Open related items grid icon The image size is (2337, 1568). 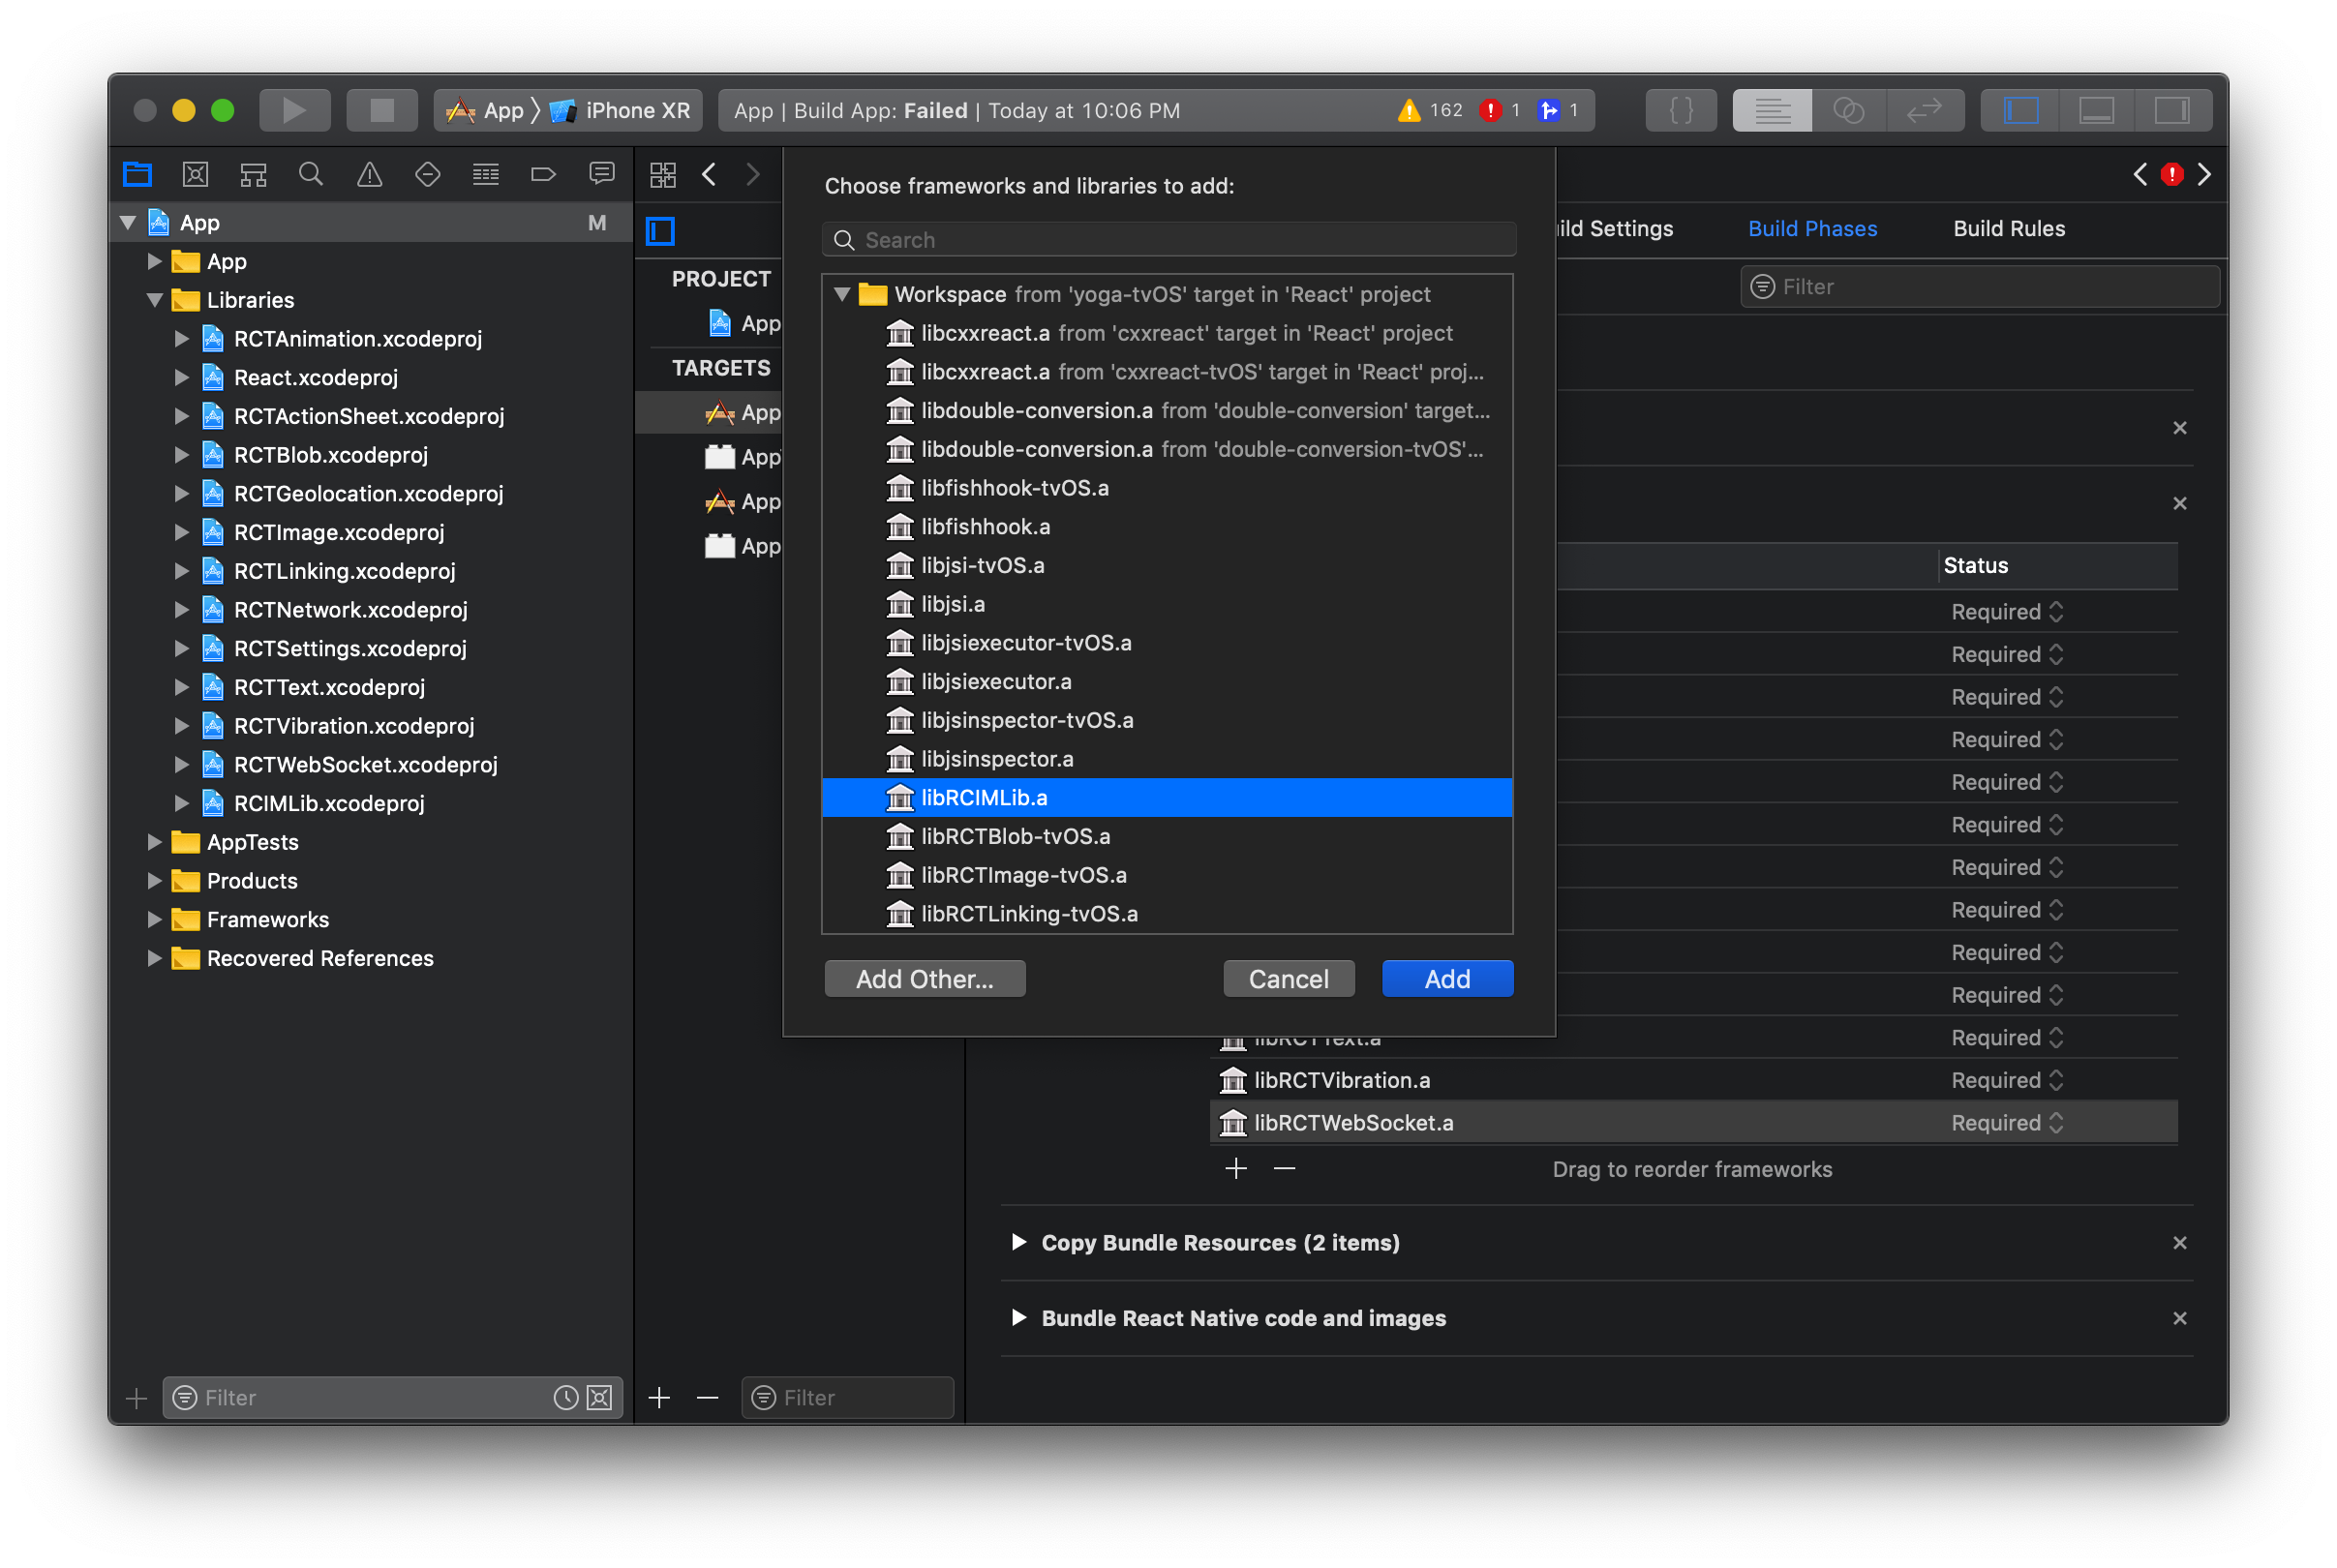(662, 175)
